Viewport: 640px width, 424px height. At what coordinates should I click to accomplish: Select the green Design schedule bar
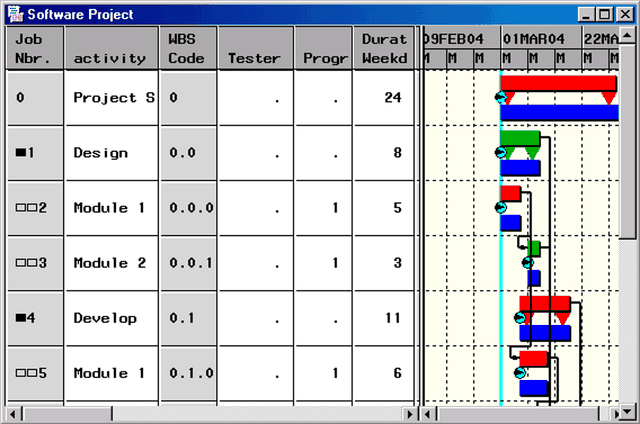point(520,138)
